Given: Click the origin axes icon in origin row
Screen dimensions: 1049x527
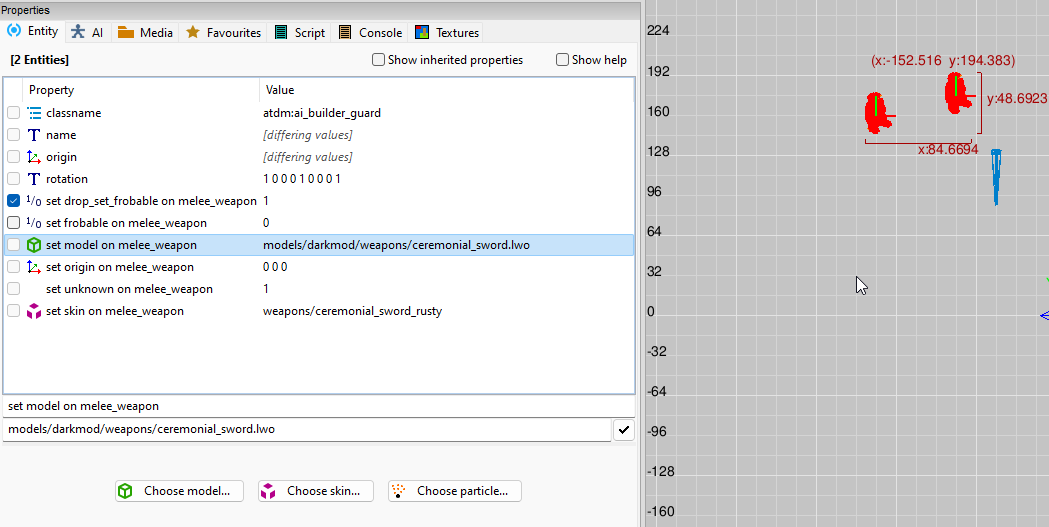Looking at the screenshot, I should 34,157.
